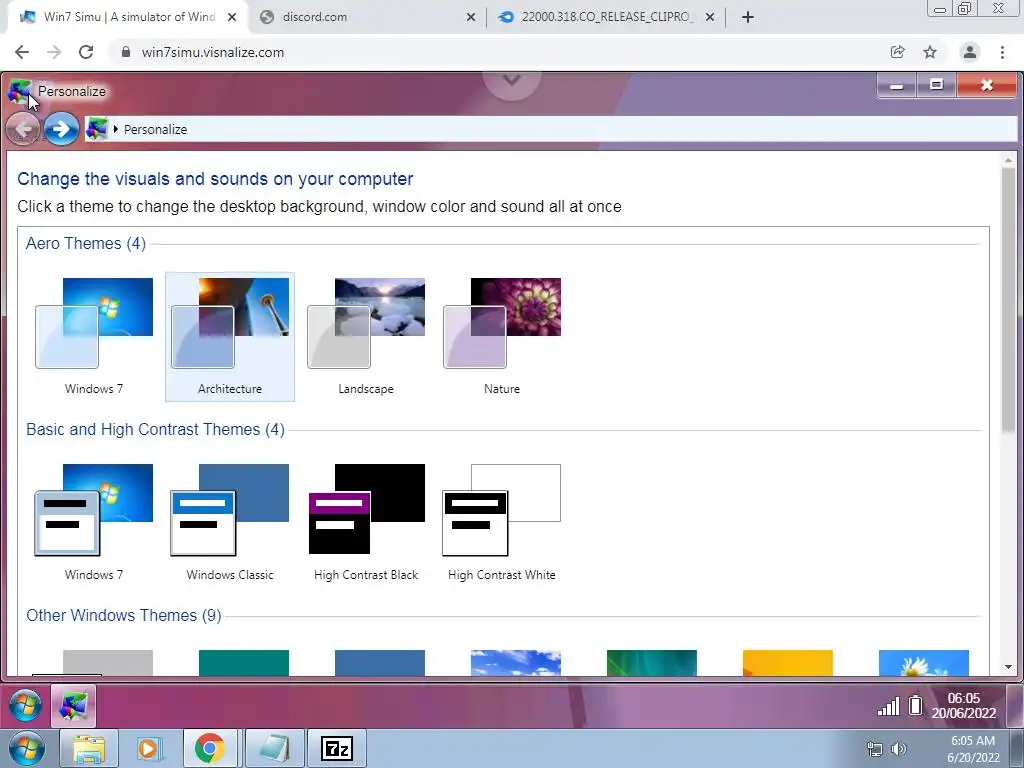Viewport: 1024px width, 768px height.
Task: Apply the Landscape theme
Action: coord(366,336)
